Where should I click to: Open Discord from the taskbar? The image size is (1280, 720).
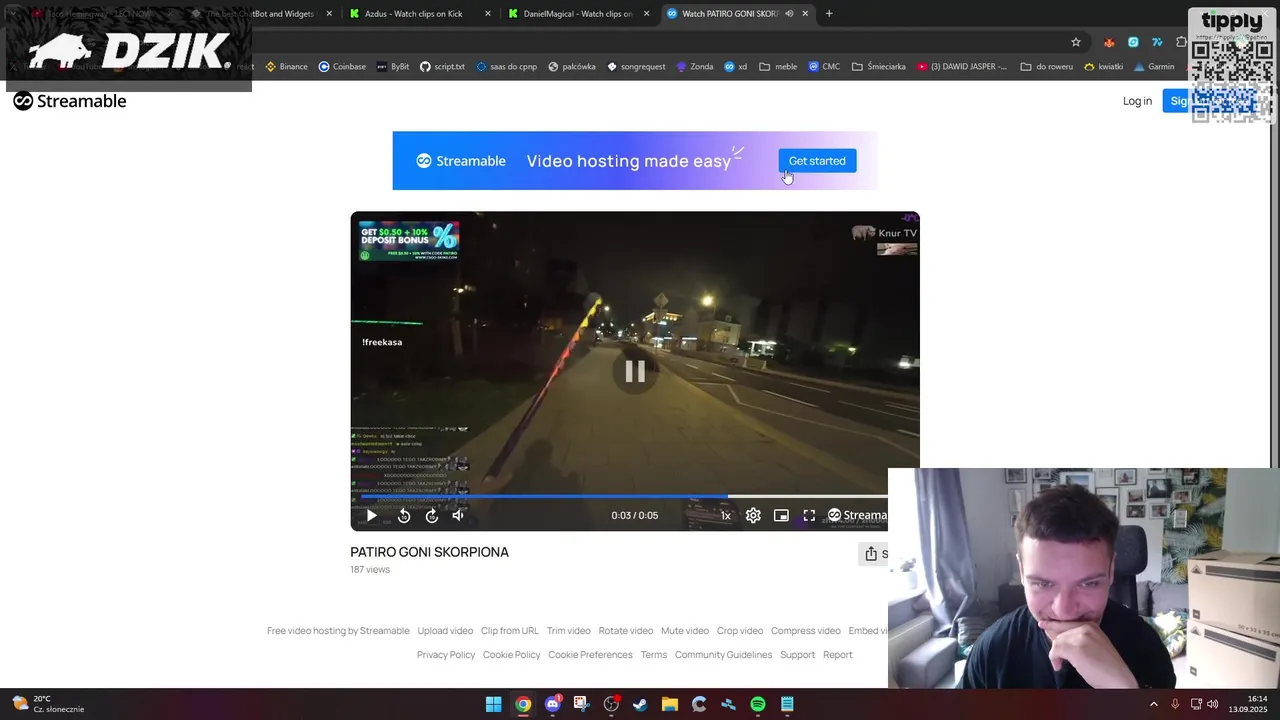552,704
